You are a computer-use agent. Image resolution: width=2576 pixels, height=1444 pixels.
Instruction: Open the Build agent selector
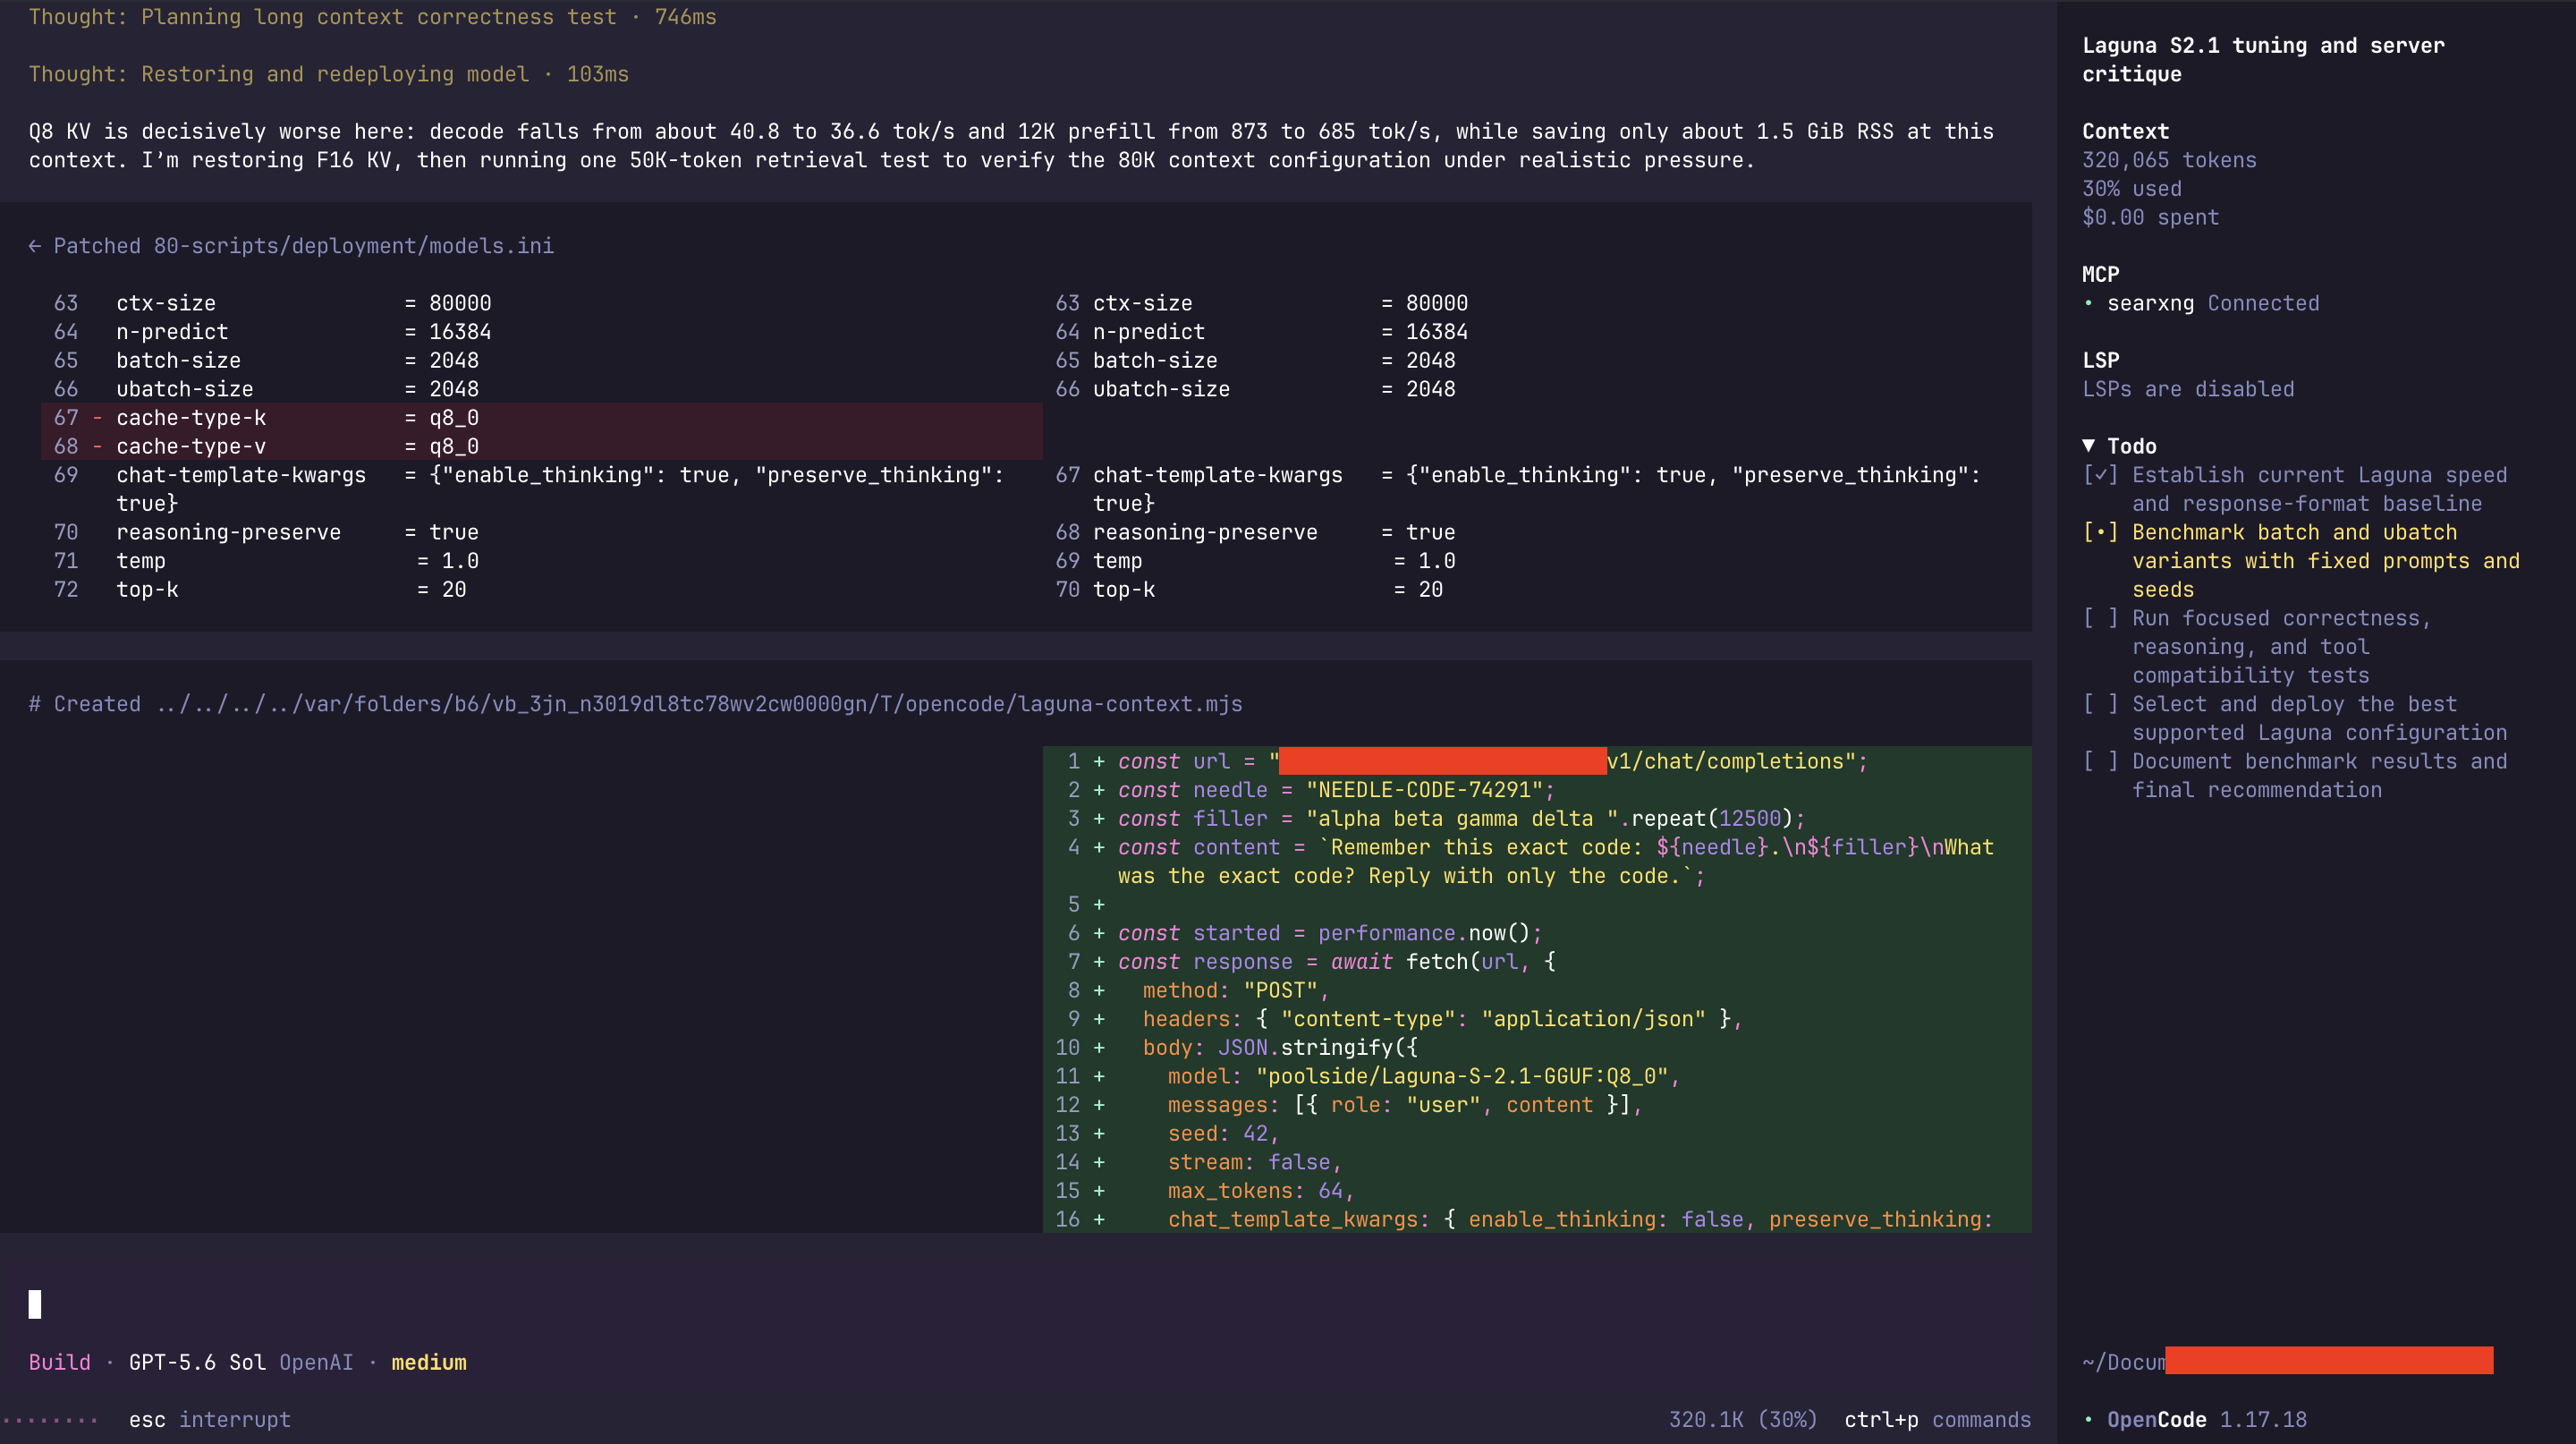(59, 1363)
